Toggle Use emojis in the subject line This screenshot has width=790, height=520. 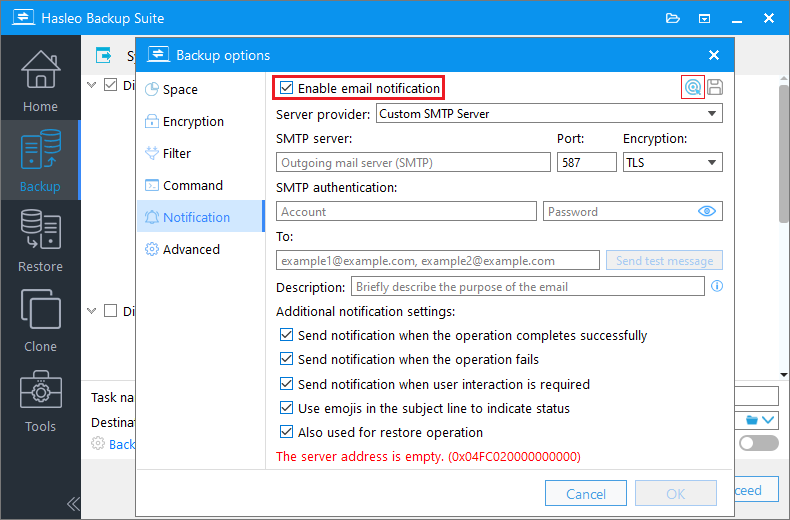pyautogui.click(x=286, y=408)
